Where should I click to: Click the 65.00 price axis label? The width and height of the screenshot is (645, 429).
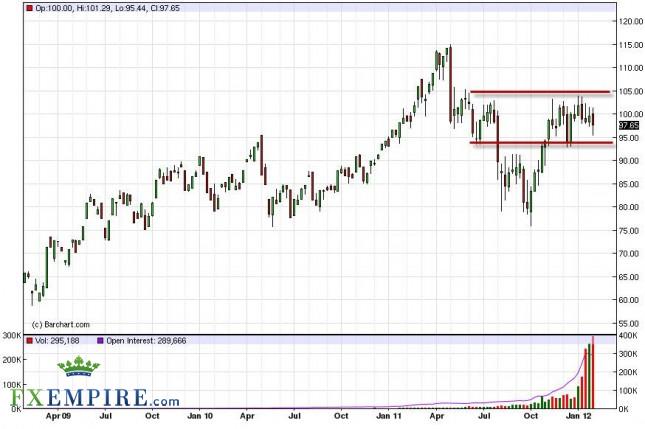[629, 277]
